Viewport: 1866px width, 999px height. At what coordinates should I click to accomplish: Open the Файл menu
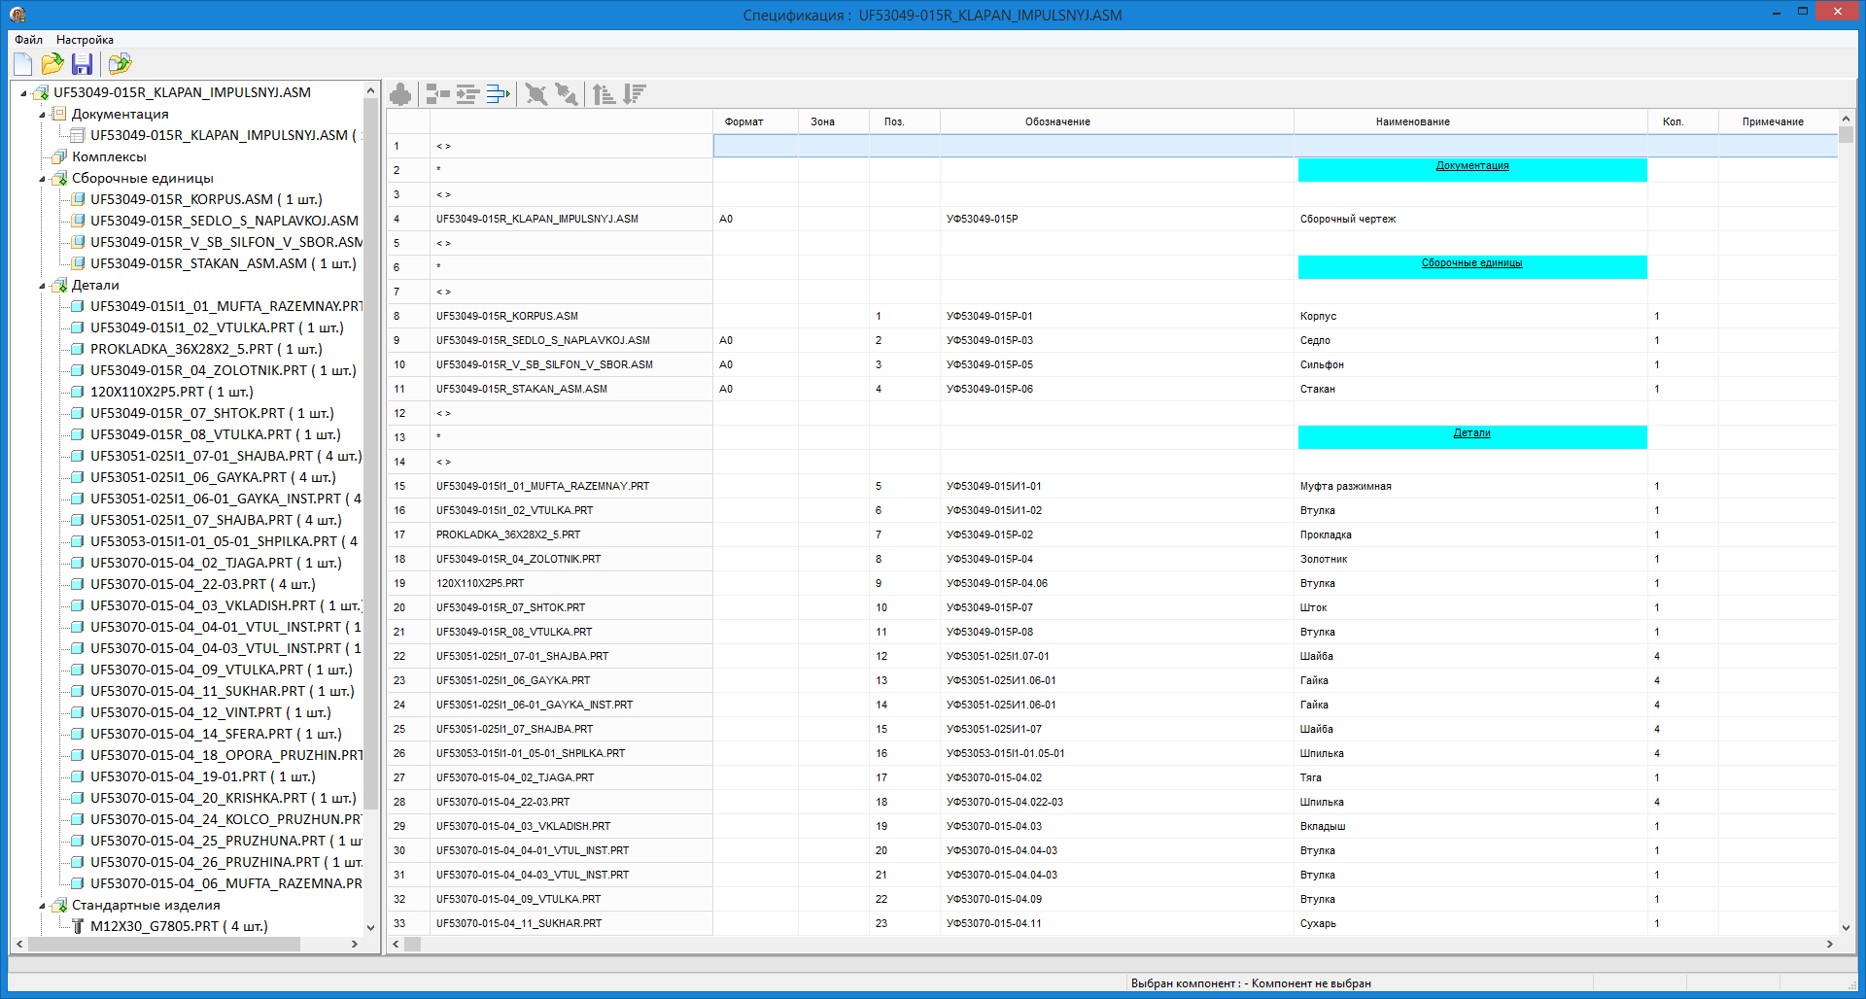click(x=29, y=40)
